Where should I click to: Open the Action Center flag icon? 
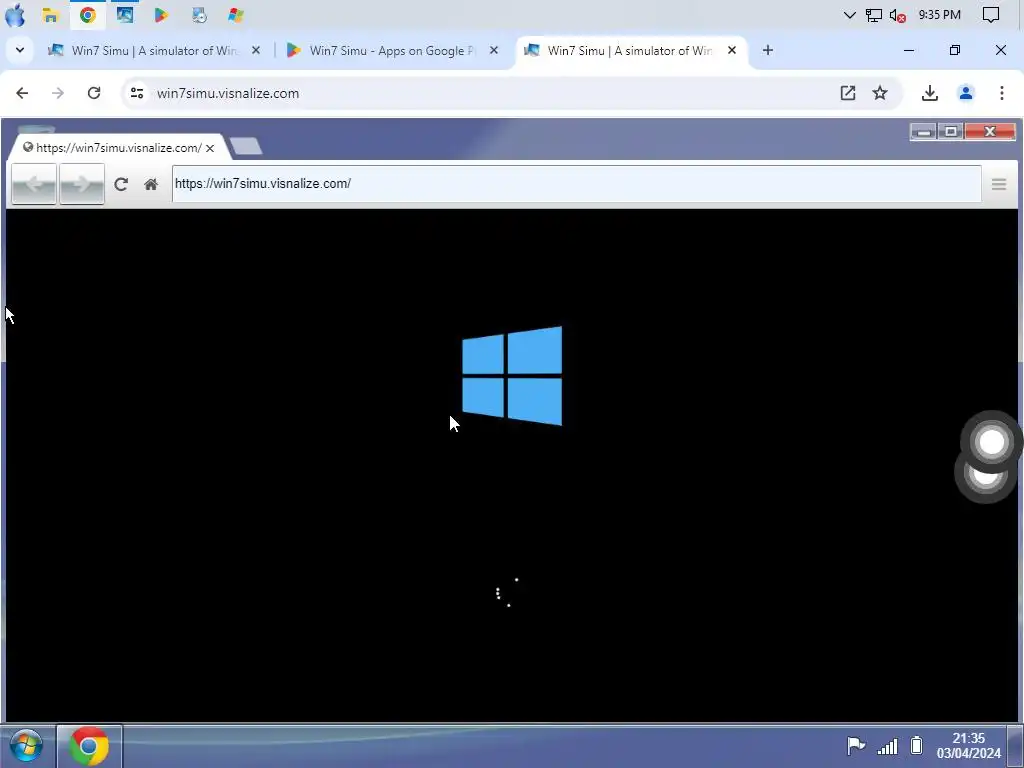pos(856,745)
